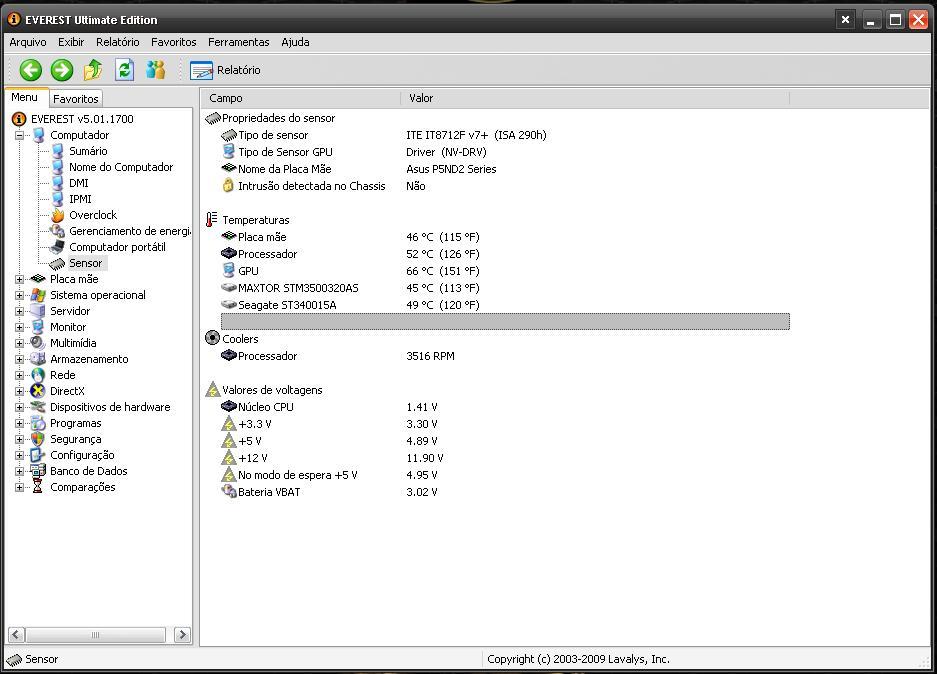Select the Núcleo CPU voltage row
Screen dimensions: 937x674
pos(505,407)
